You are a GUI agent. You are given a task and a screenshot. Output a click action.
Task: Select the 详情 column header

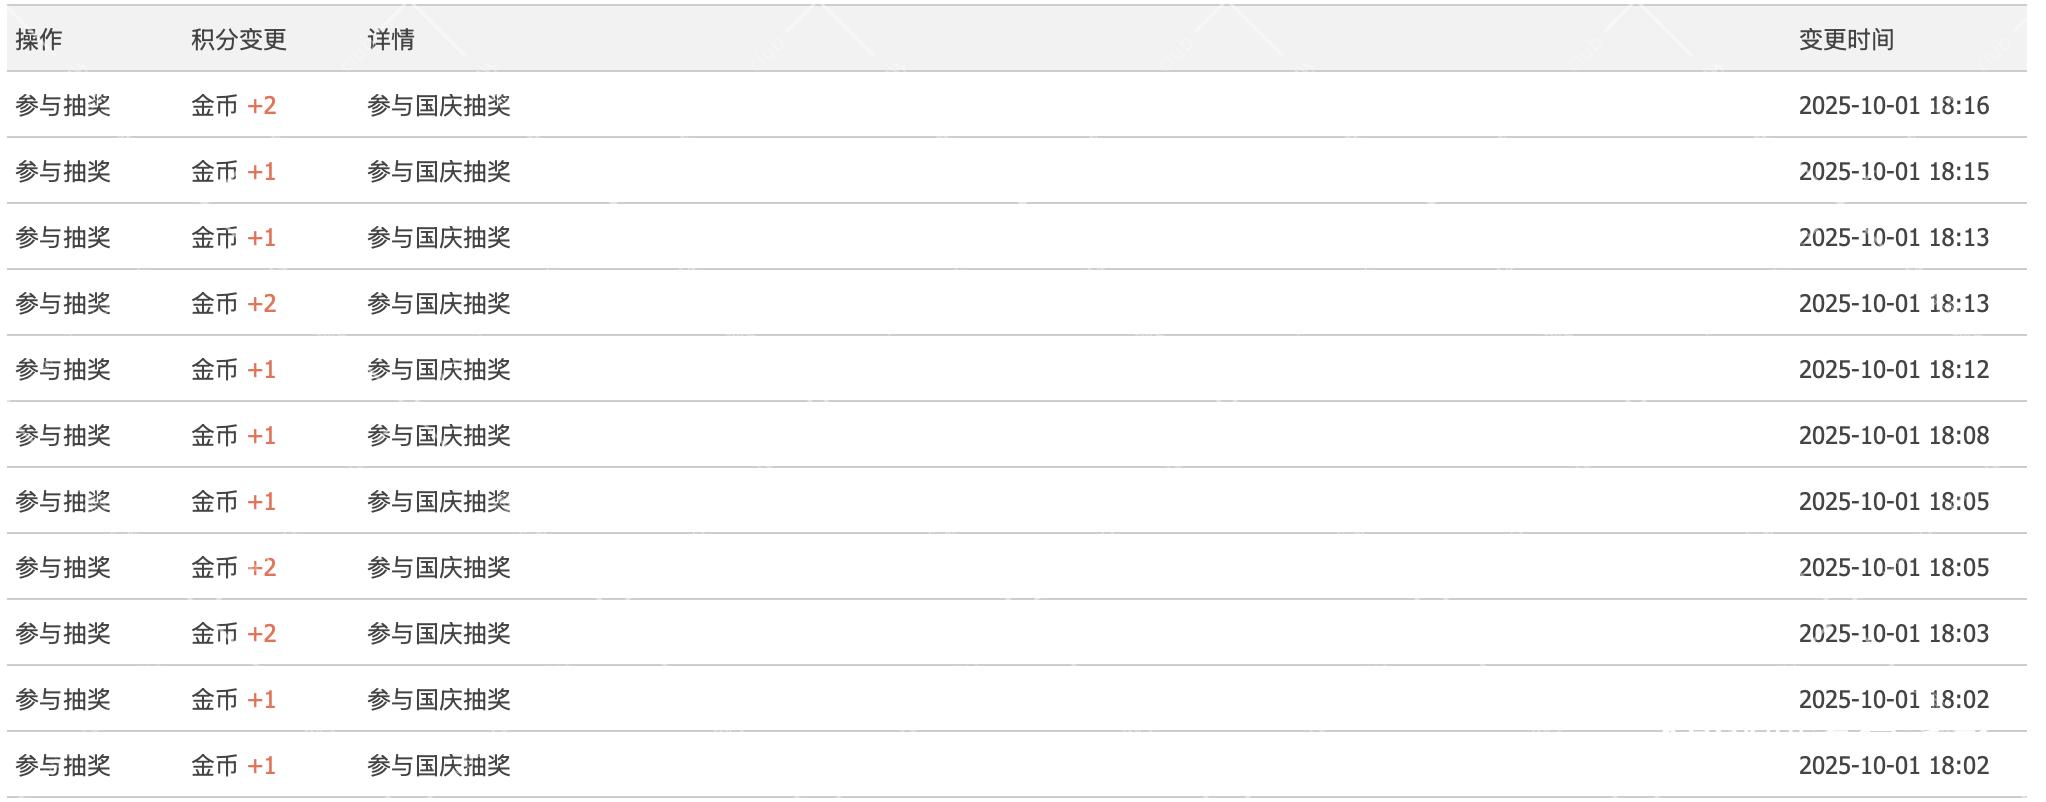pos(391,39)
